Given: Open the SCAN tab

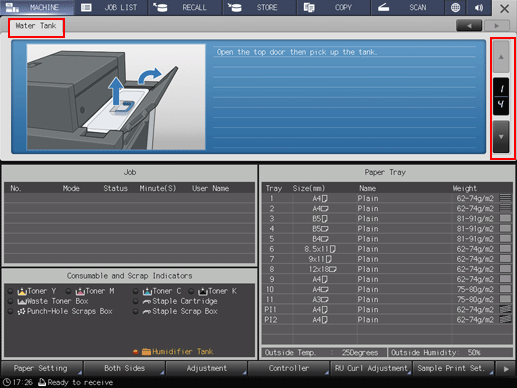Looking at the screenshot, I should 408,7.
